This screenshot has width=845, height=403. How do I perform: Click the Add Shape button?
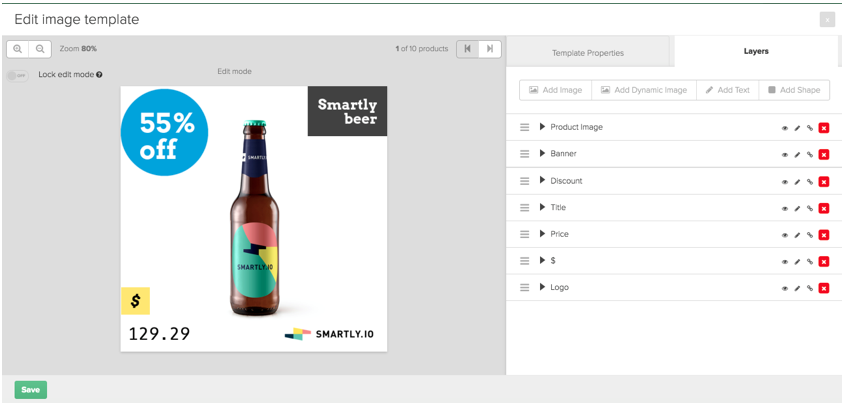click(x=794, y=90)
